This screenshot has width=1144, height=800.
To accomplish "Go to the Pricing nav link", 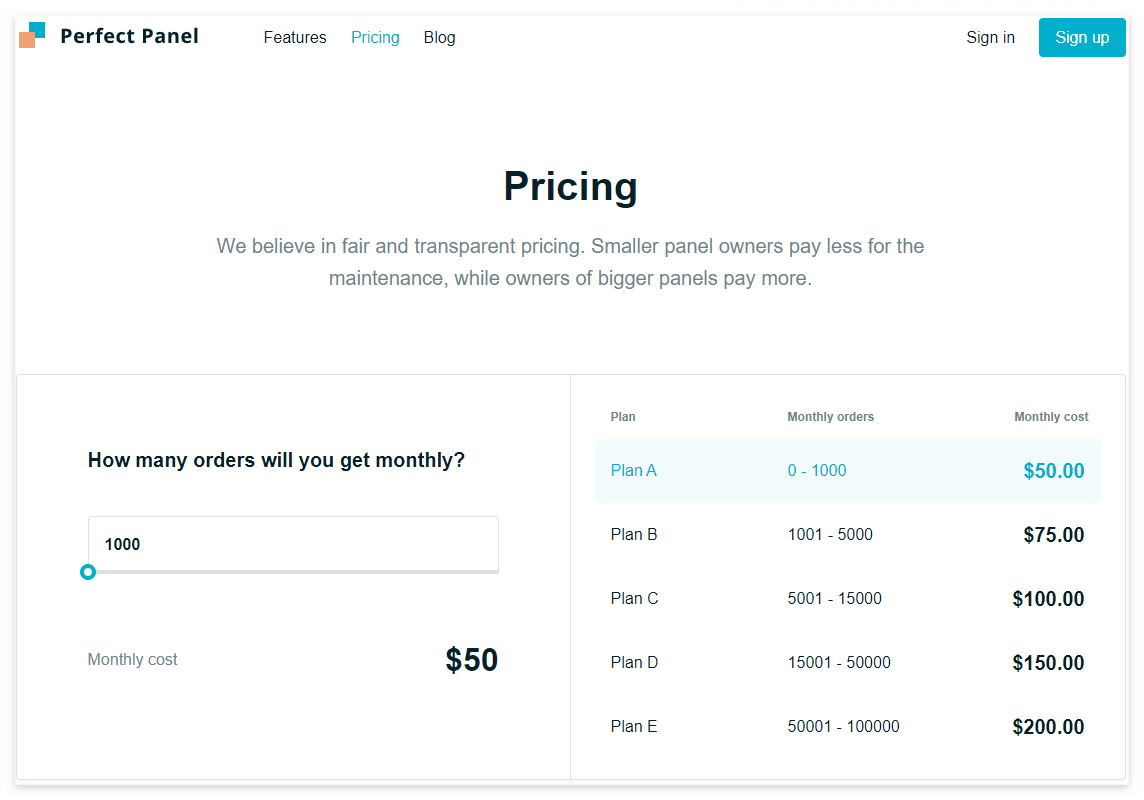I will [375, 37].
